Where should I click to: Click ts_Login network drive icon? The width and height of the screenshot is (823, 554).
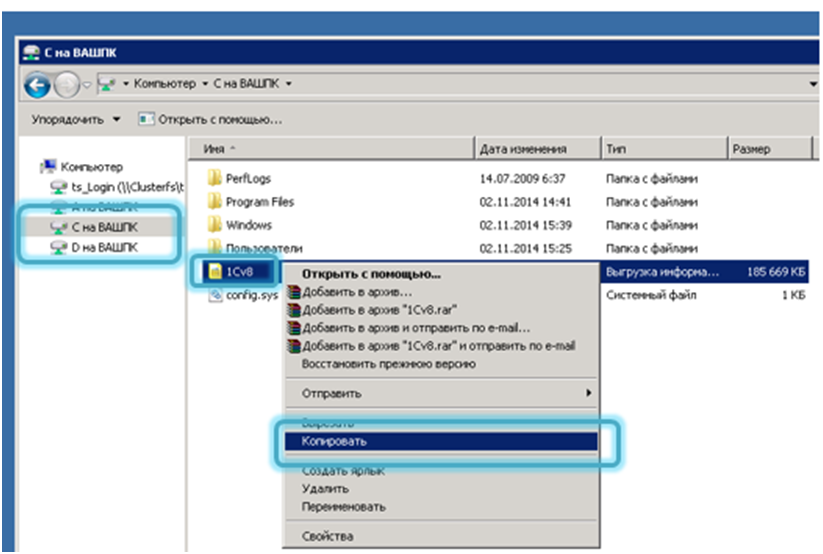pyautogui.click(x=58, y=187)
